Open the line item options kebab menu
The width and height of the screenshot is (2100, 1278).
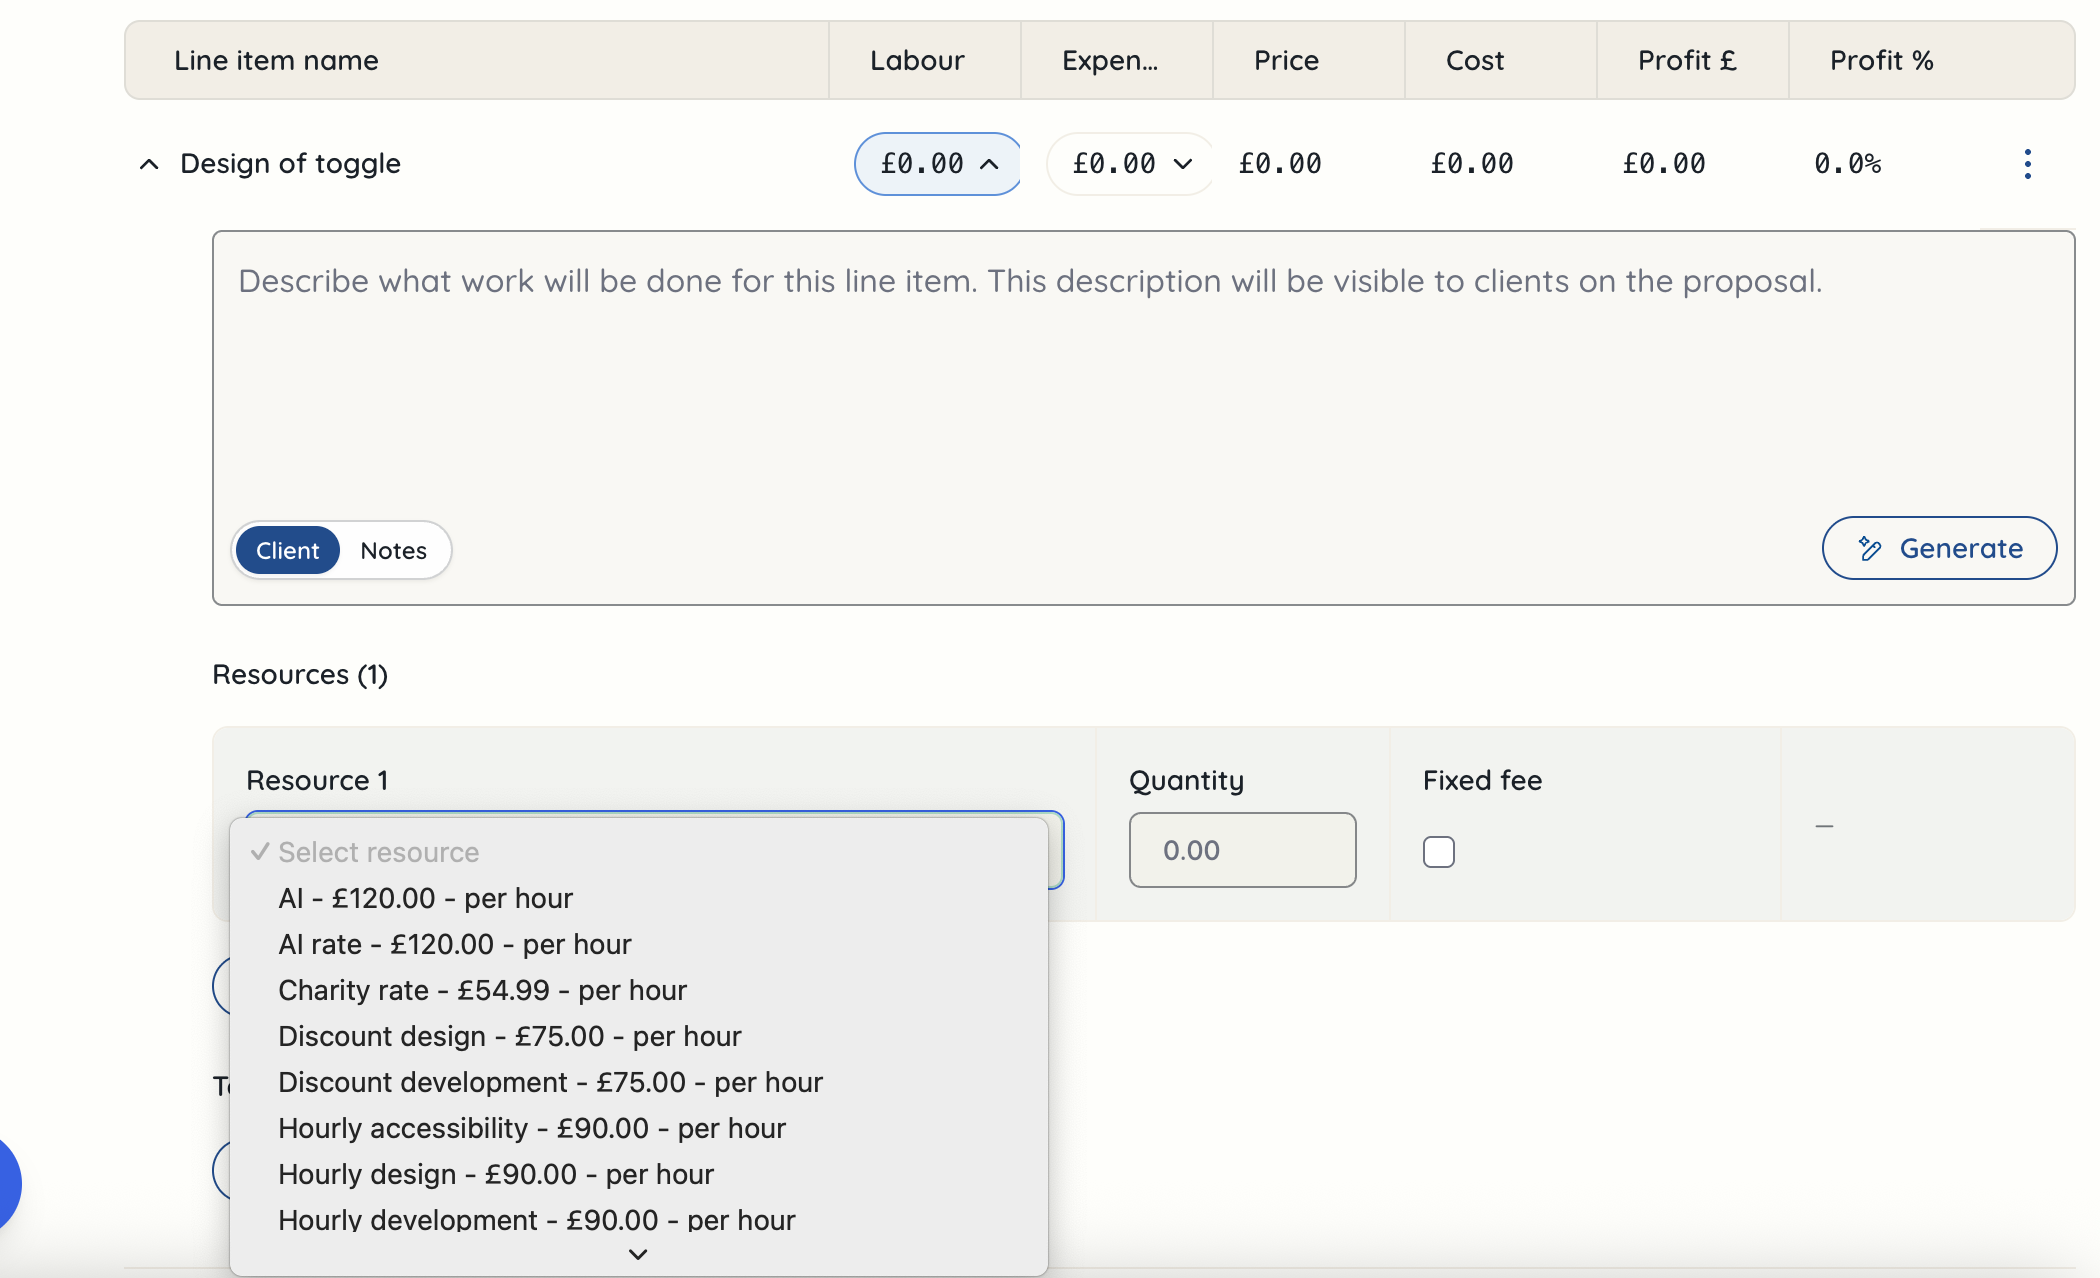click(2027, 163)
